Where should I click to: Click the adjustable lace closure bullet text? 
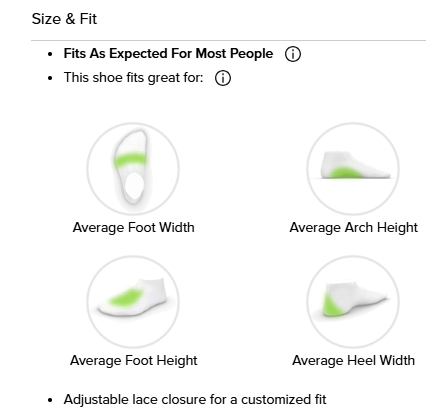click(195, 399)
